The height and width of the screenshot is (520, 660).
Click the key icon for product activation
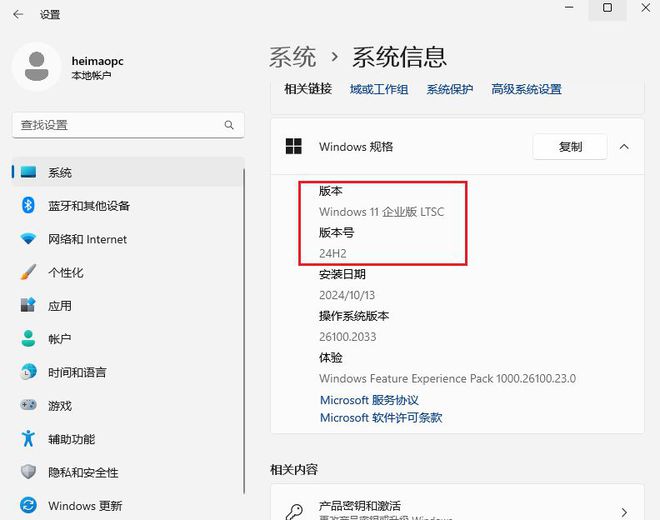[x=294, y=512]
